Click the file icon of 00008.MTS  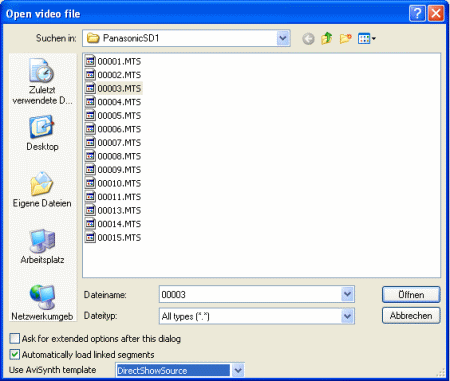[90, 156]
